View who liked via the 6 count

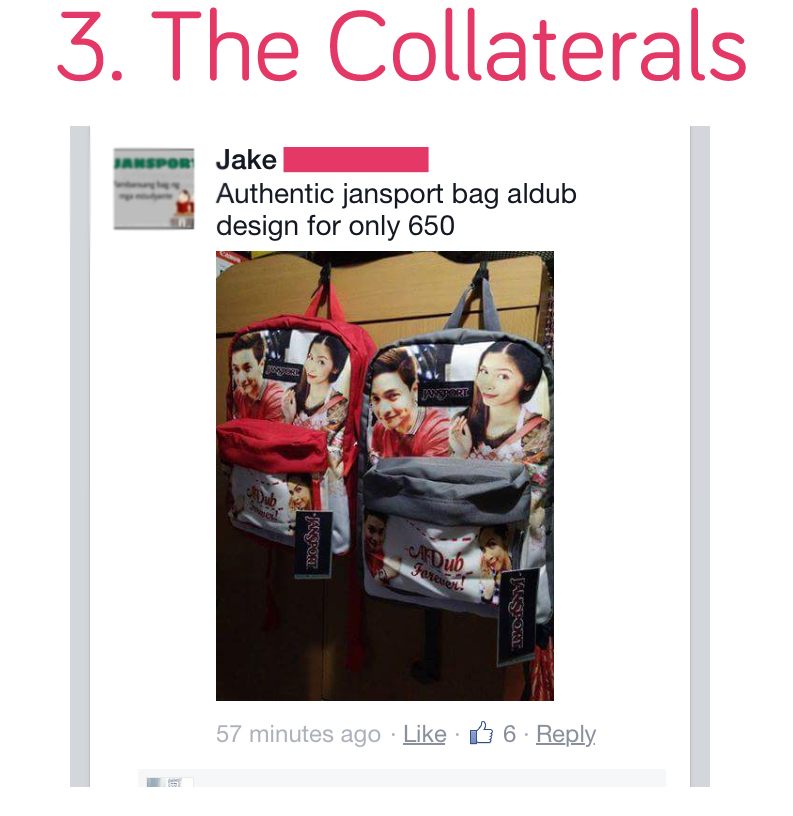pos(509,734)
